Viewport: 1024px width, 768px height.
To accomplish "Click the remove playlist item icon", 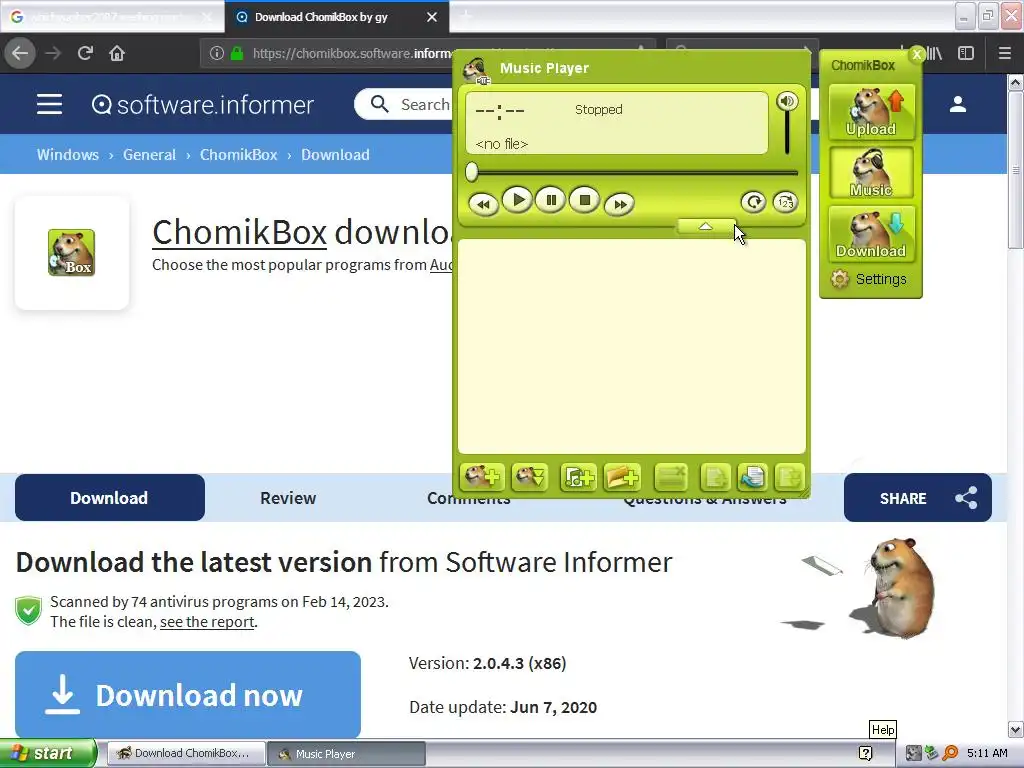I will [671, 477].
